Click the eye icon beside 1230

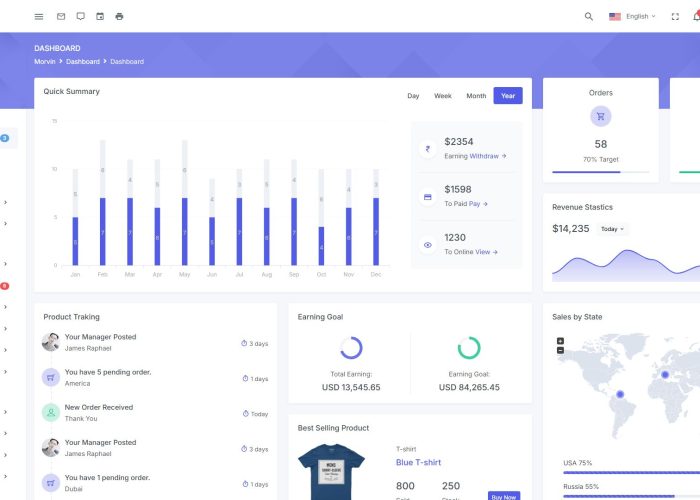click(x=428, y=245)
